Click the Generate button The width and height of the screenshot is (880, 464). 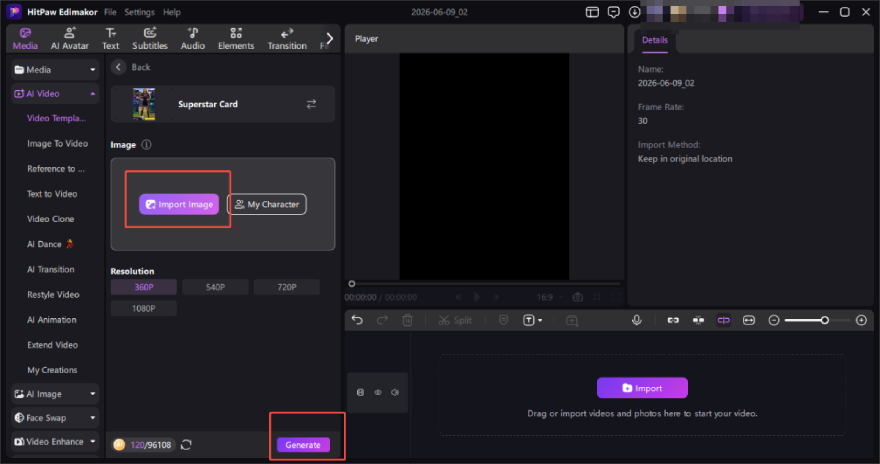[303, 445]
